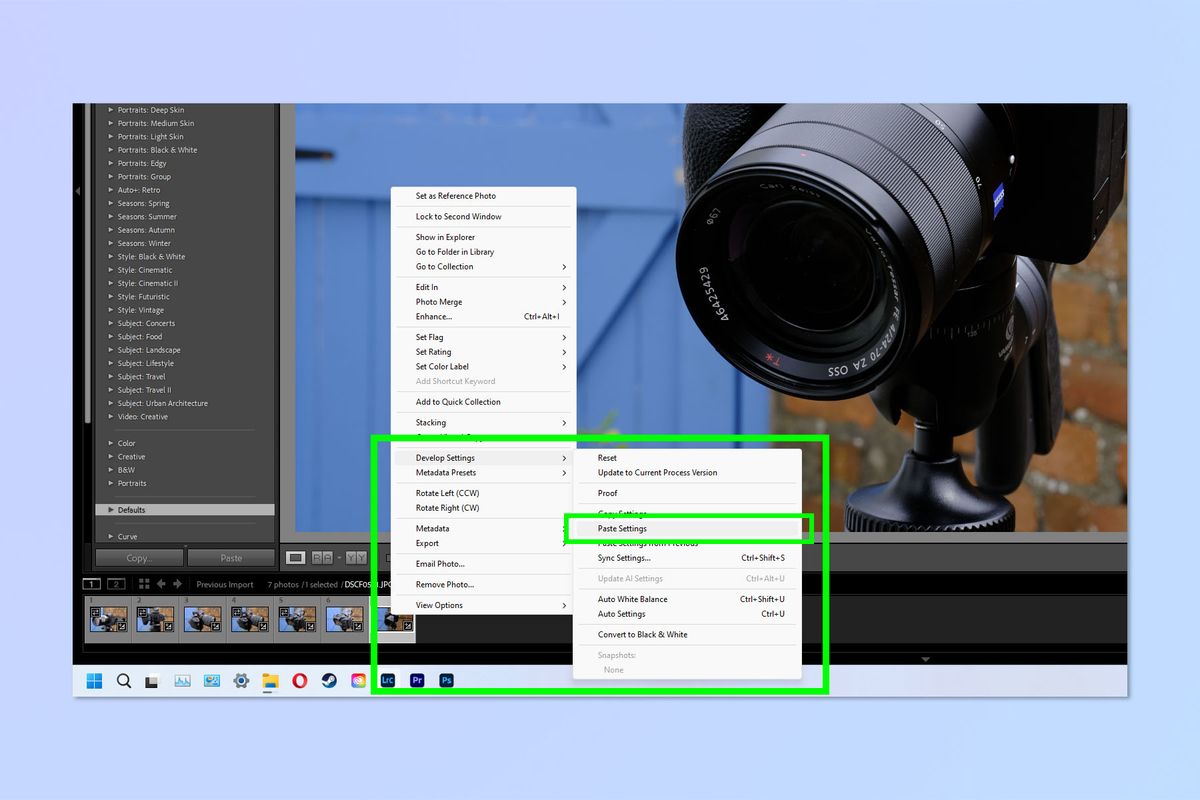
Task: Select the grid view icon in the filmstrip toolbar
Action: point(143,583)
